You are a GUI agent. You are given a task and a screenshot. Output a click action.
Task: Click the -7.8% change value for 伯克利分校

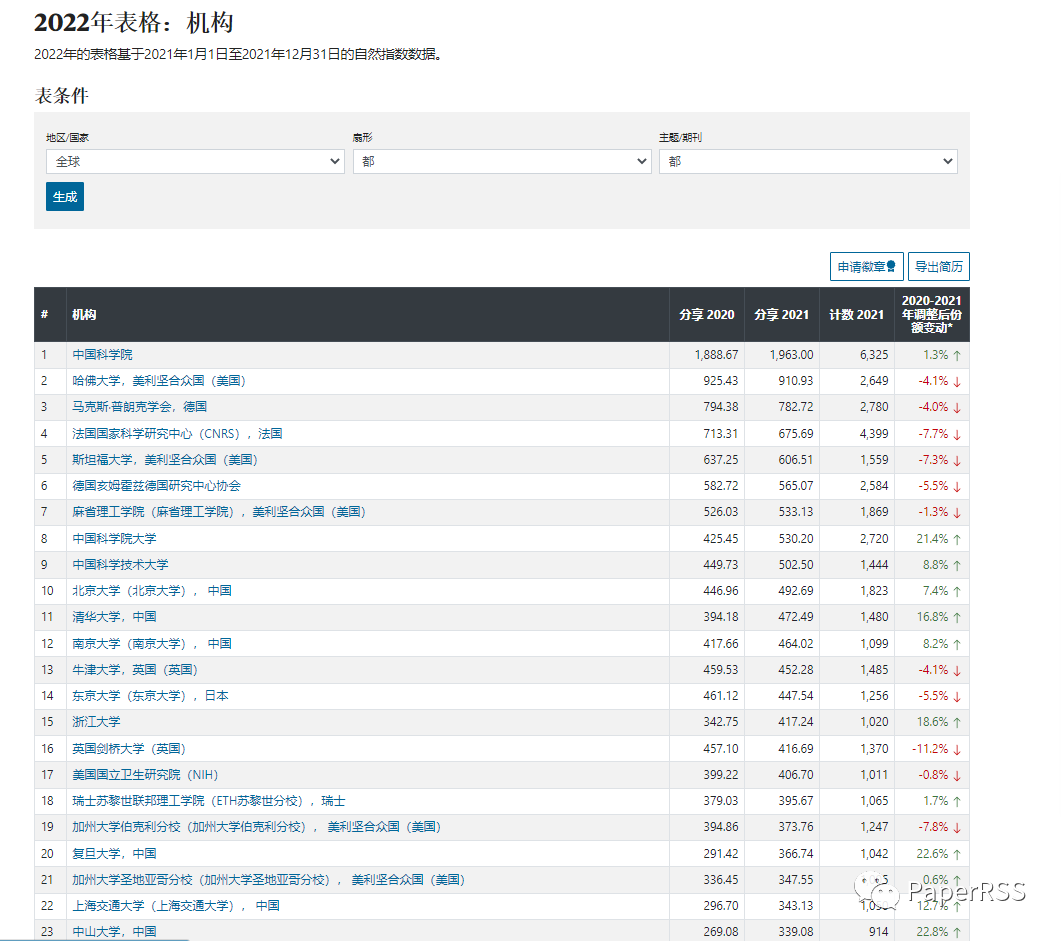point(933,827)
